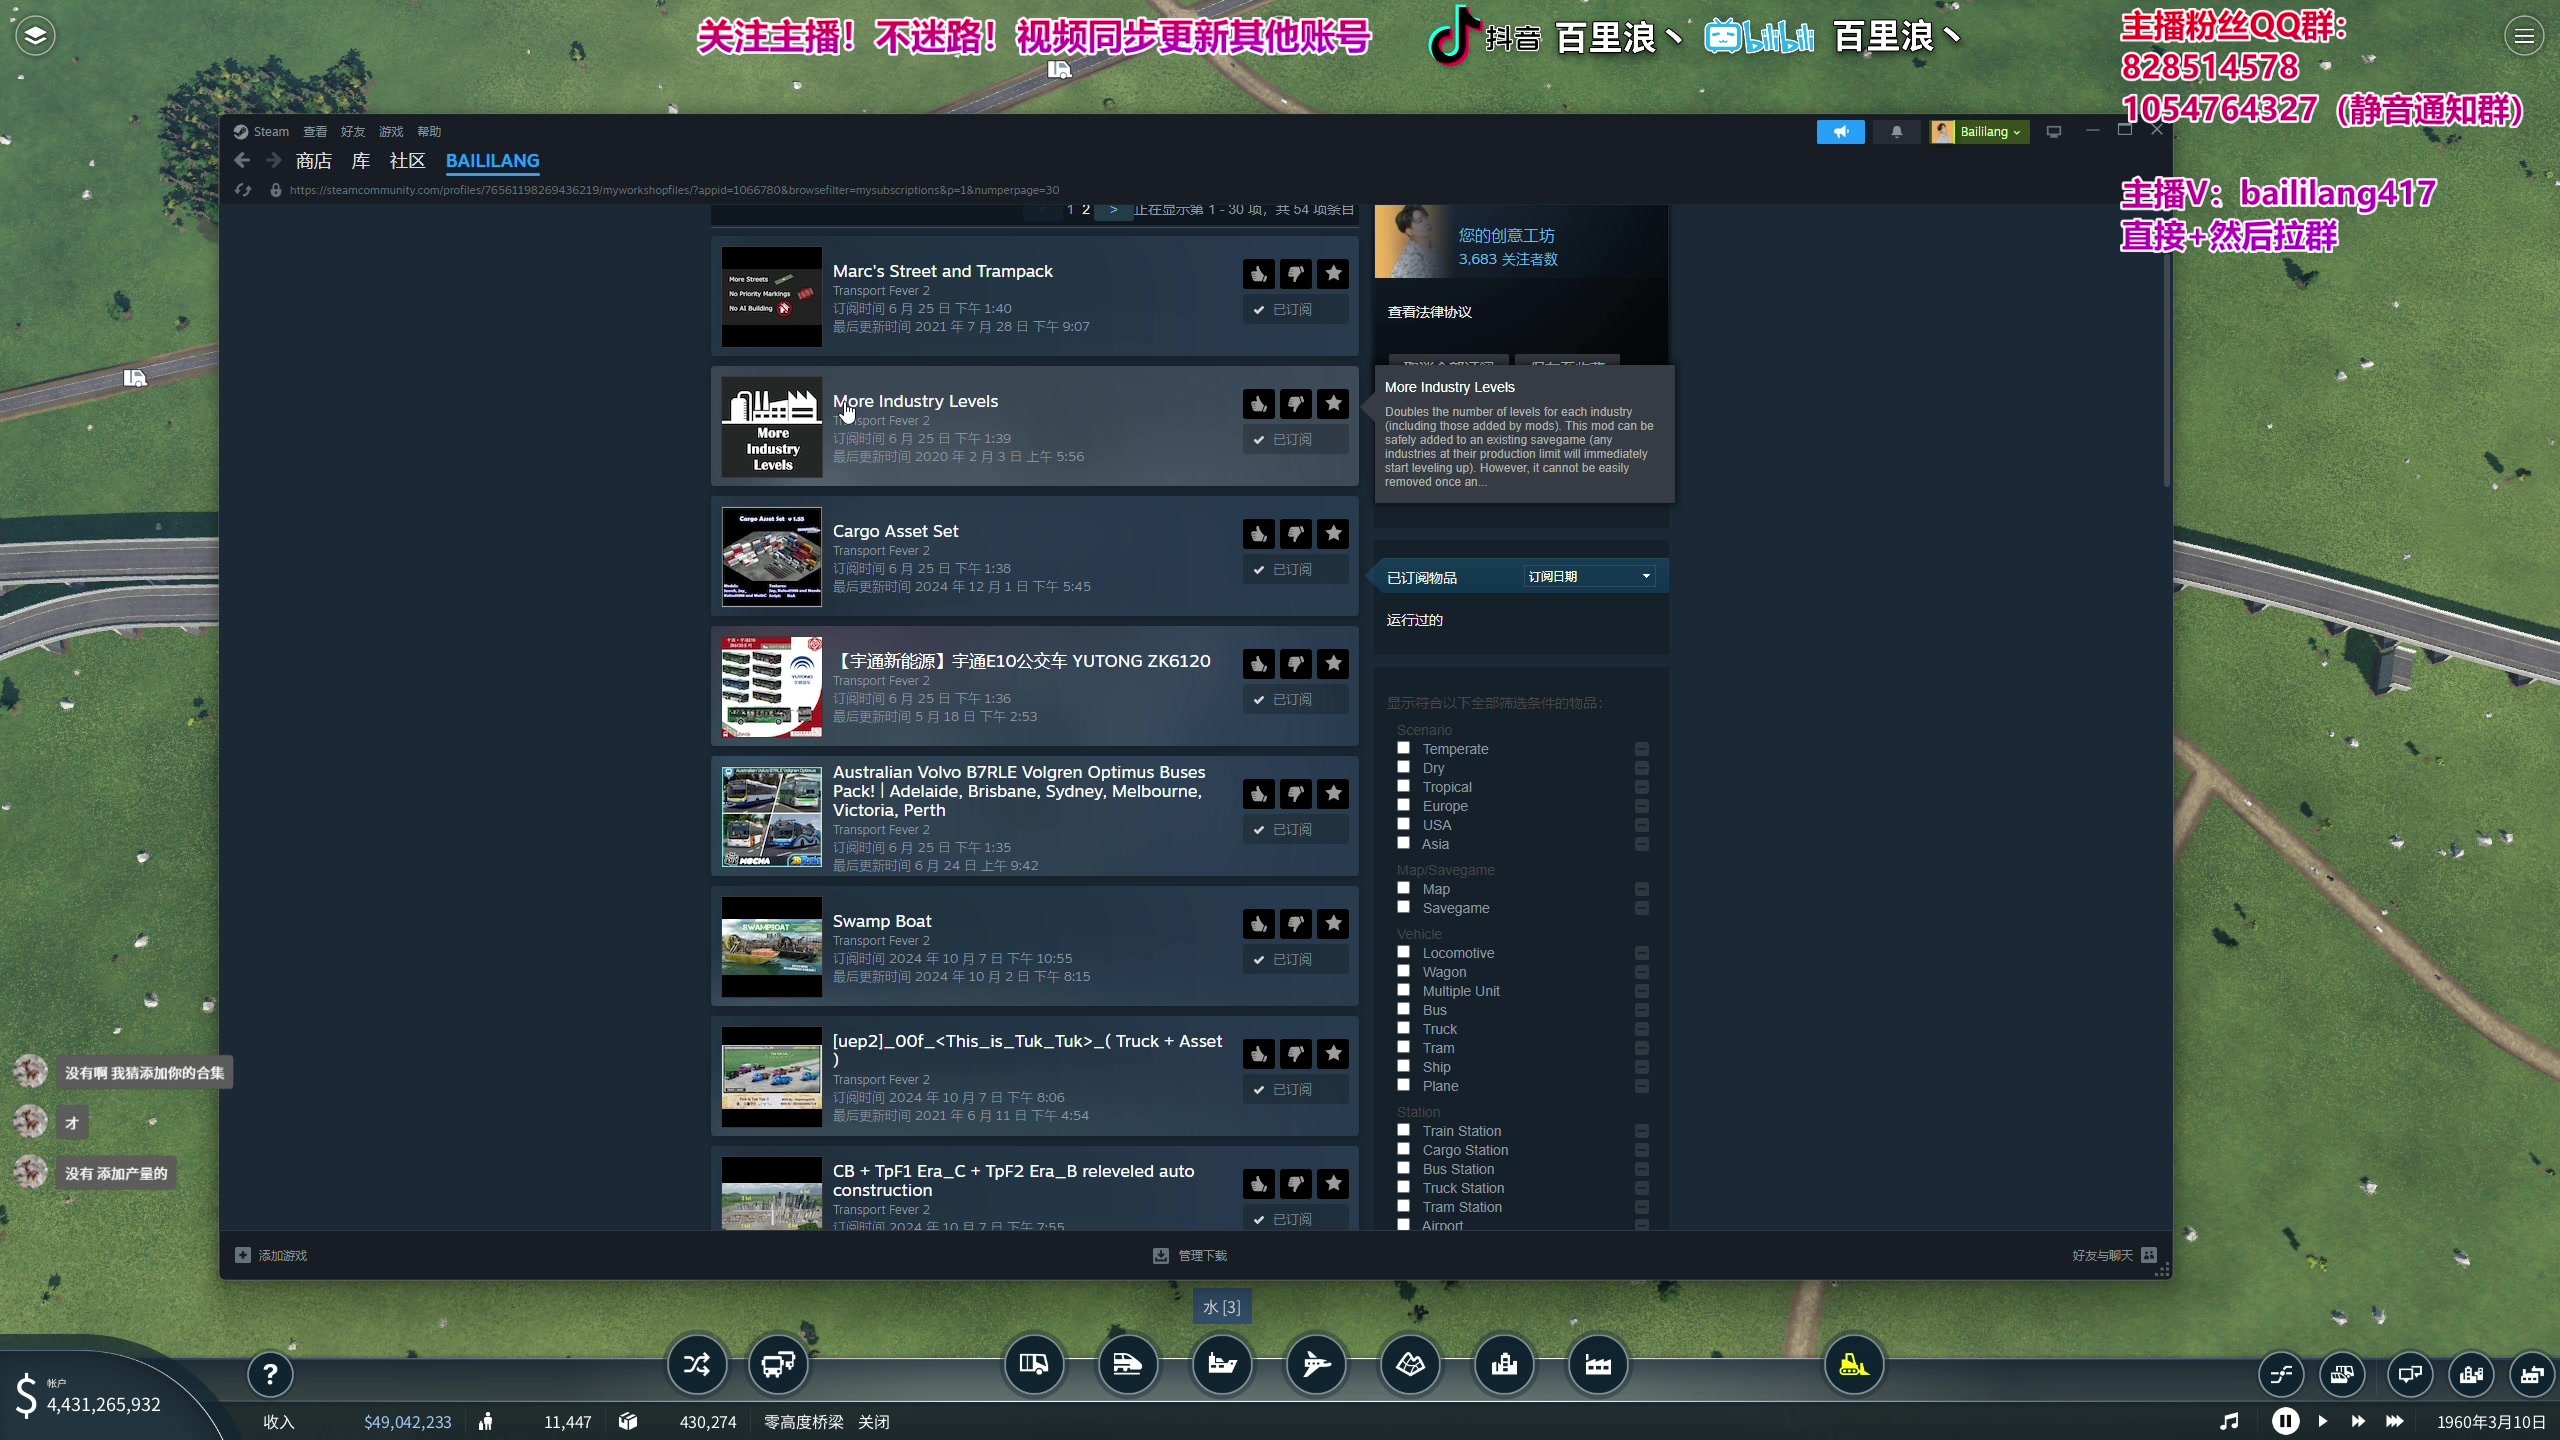Favorite the YUTONG ZK6120 bus mod

1333,663
